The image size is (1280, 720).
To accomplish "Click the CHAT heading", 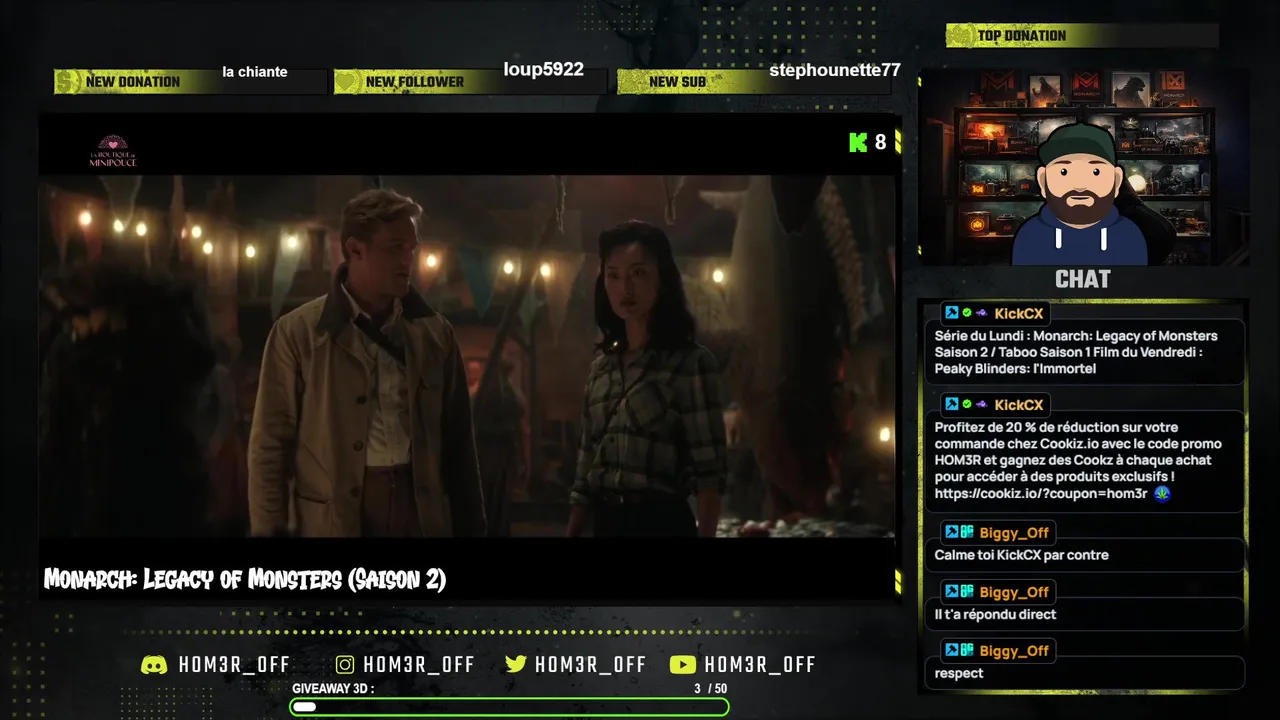I will [1083, 279].
